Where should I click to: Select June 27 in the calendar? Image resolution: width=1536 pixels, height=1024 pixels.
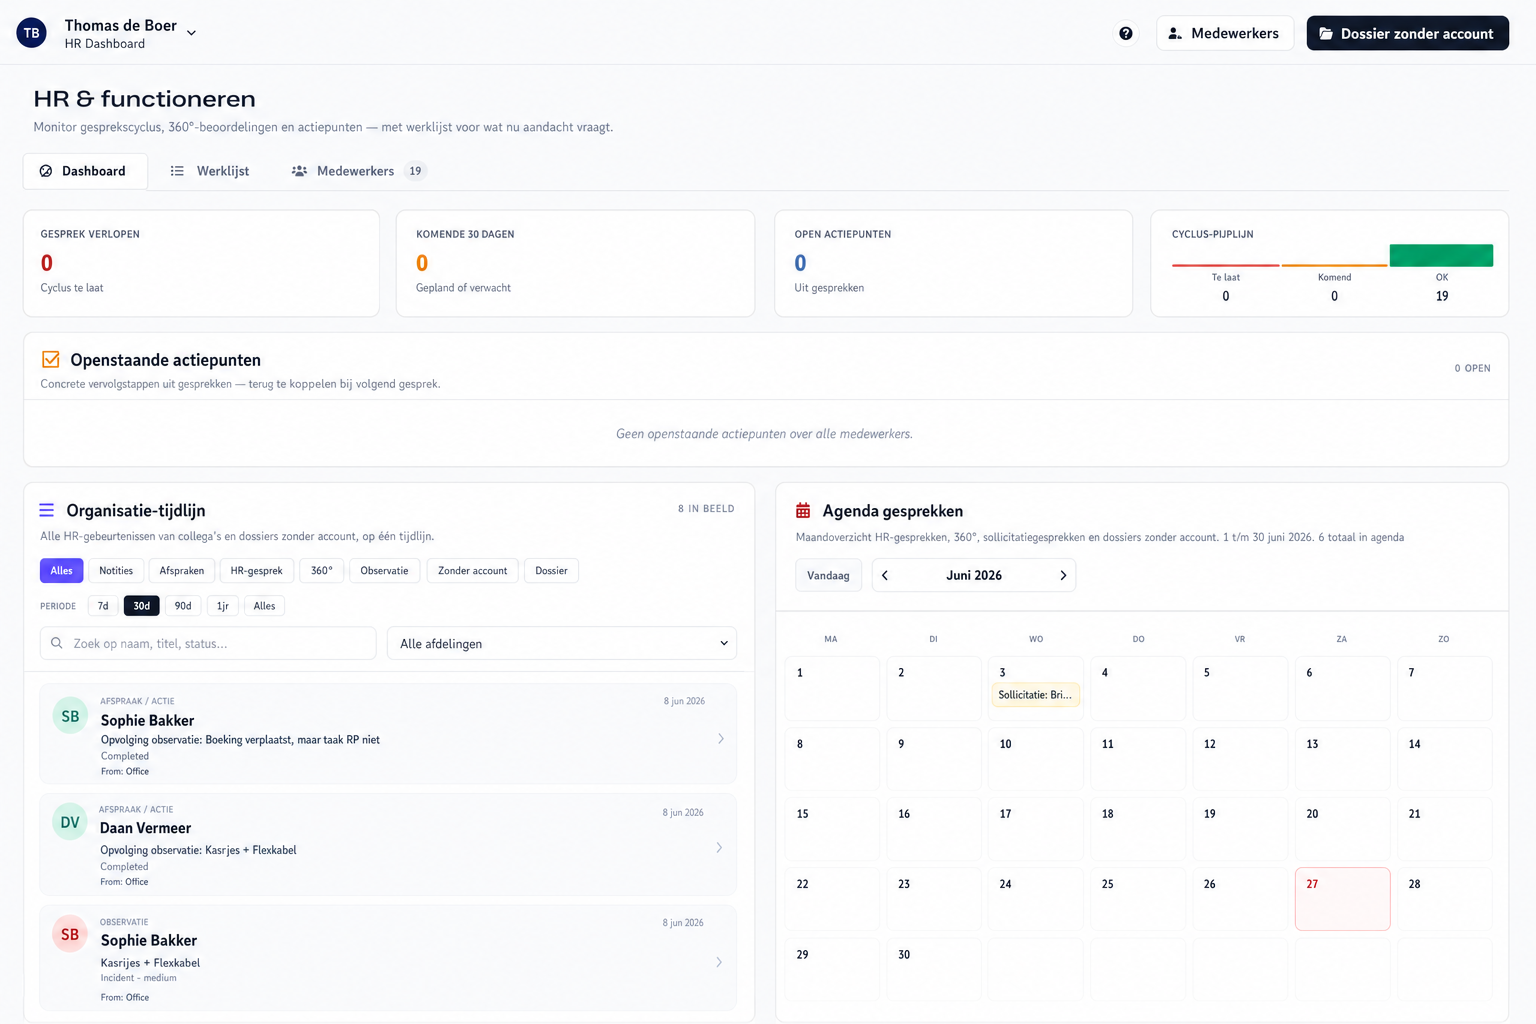click(1342, 899)
